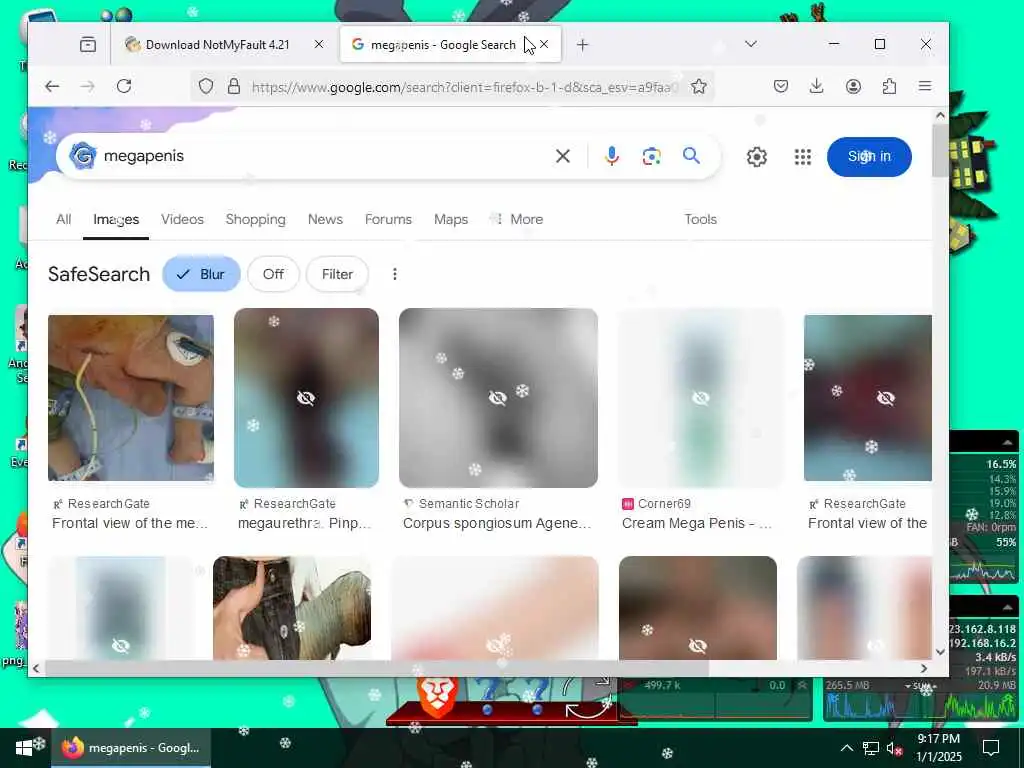The height and width of the screenshot is (768, 1024).
Task: Select the Videos results tab
Action: click(182, 219)
